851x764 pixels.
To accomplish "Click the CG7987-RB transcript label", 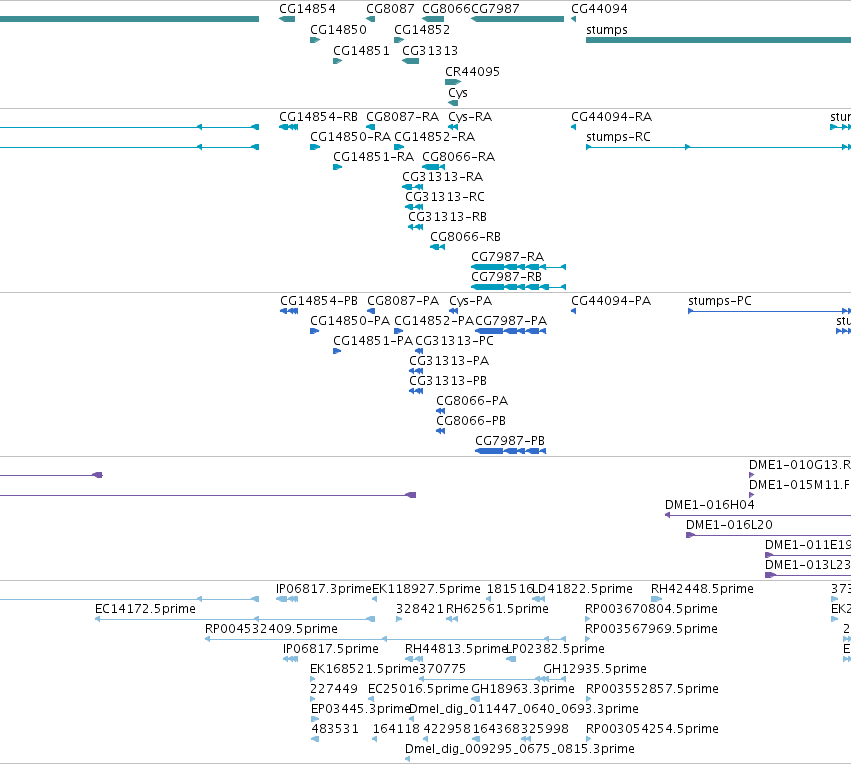I will click(506, 277).
